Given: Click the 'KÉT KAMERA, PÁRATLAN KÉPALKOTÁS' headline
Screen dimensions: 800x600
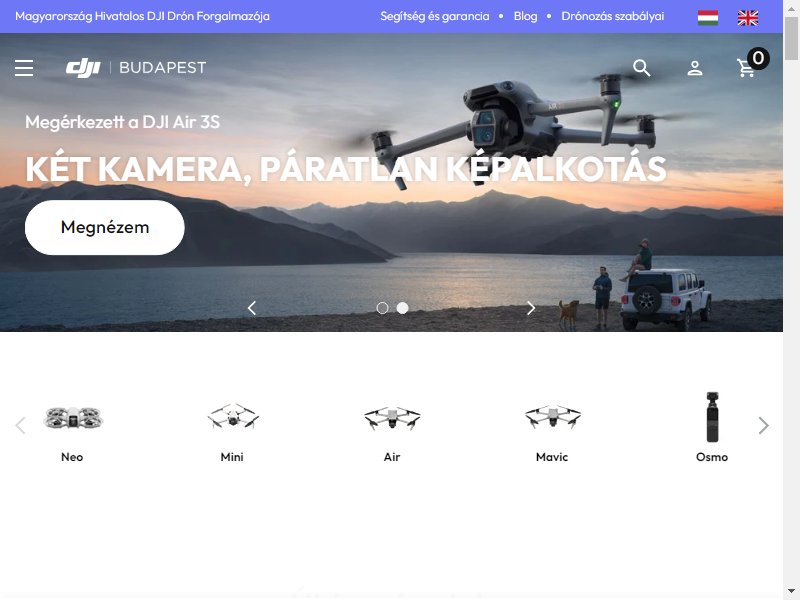Looking at the screenshot, I should (x=346, y=169).
